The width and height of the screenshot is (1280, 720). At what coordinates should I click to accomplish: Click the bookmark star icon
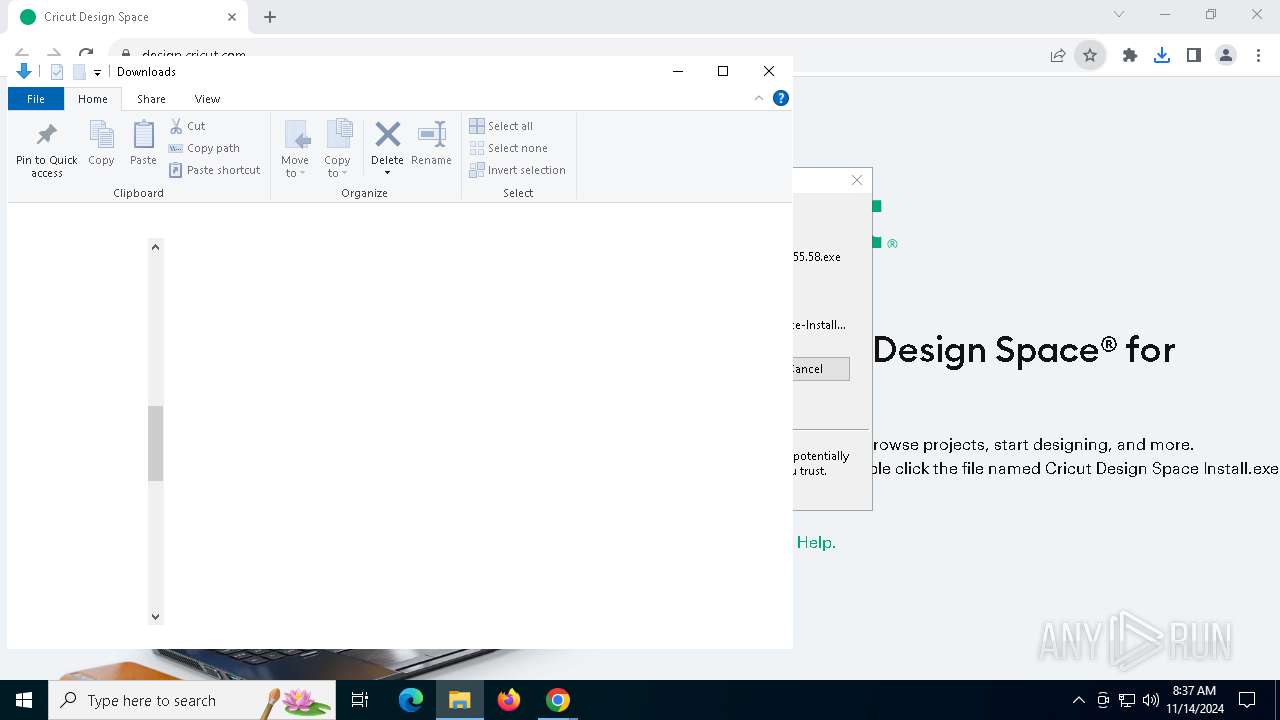pos(1090,56)
